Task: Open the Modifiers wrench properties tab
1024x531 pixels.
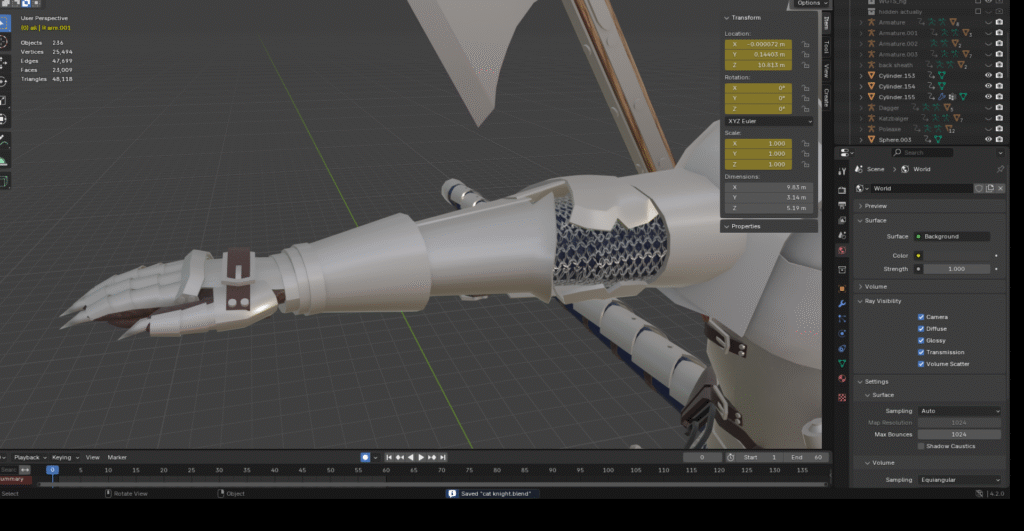Action: click(x=842, y=304)
